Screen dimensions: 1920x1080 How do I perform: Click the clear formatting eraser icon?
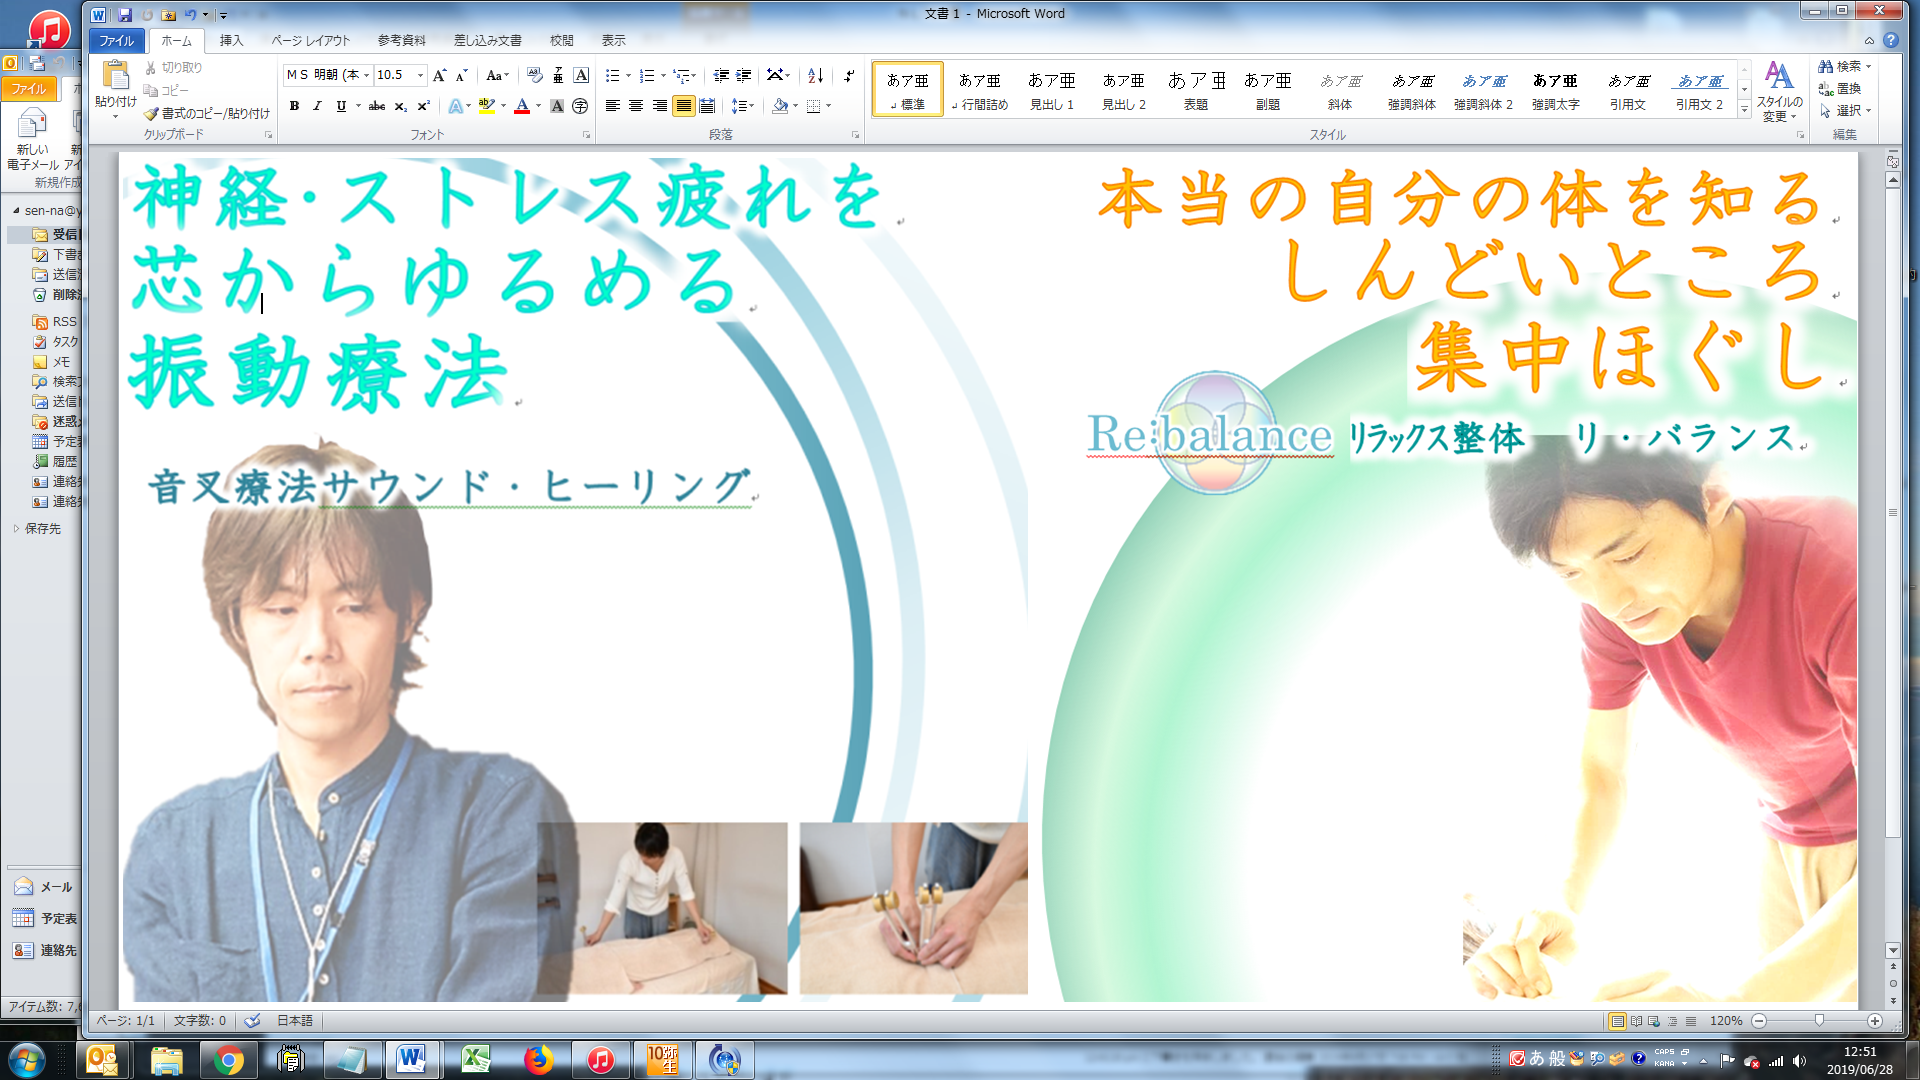point(534,76)
